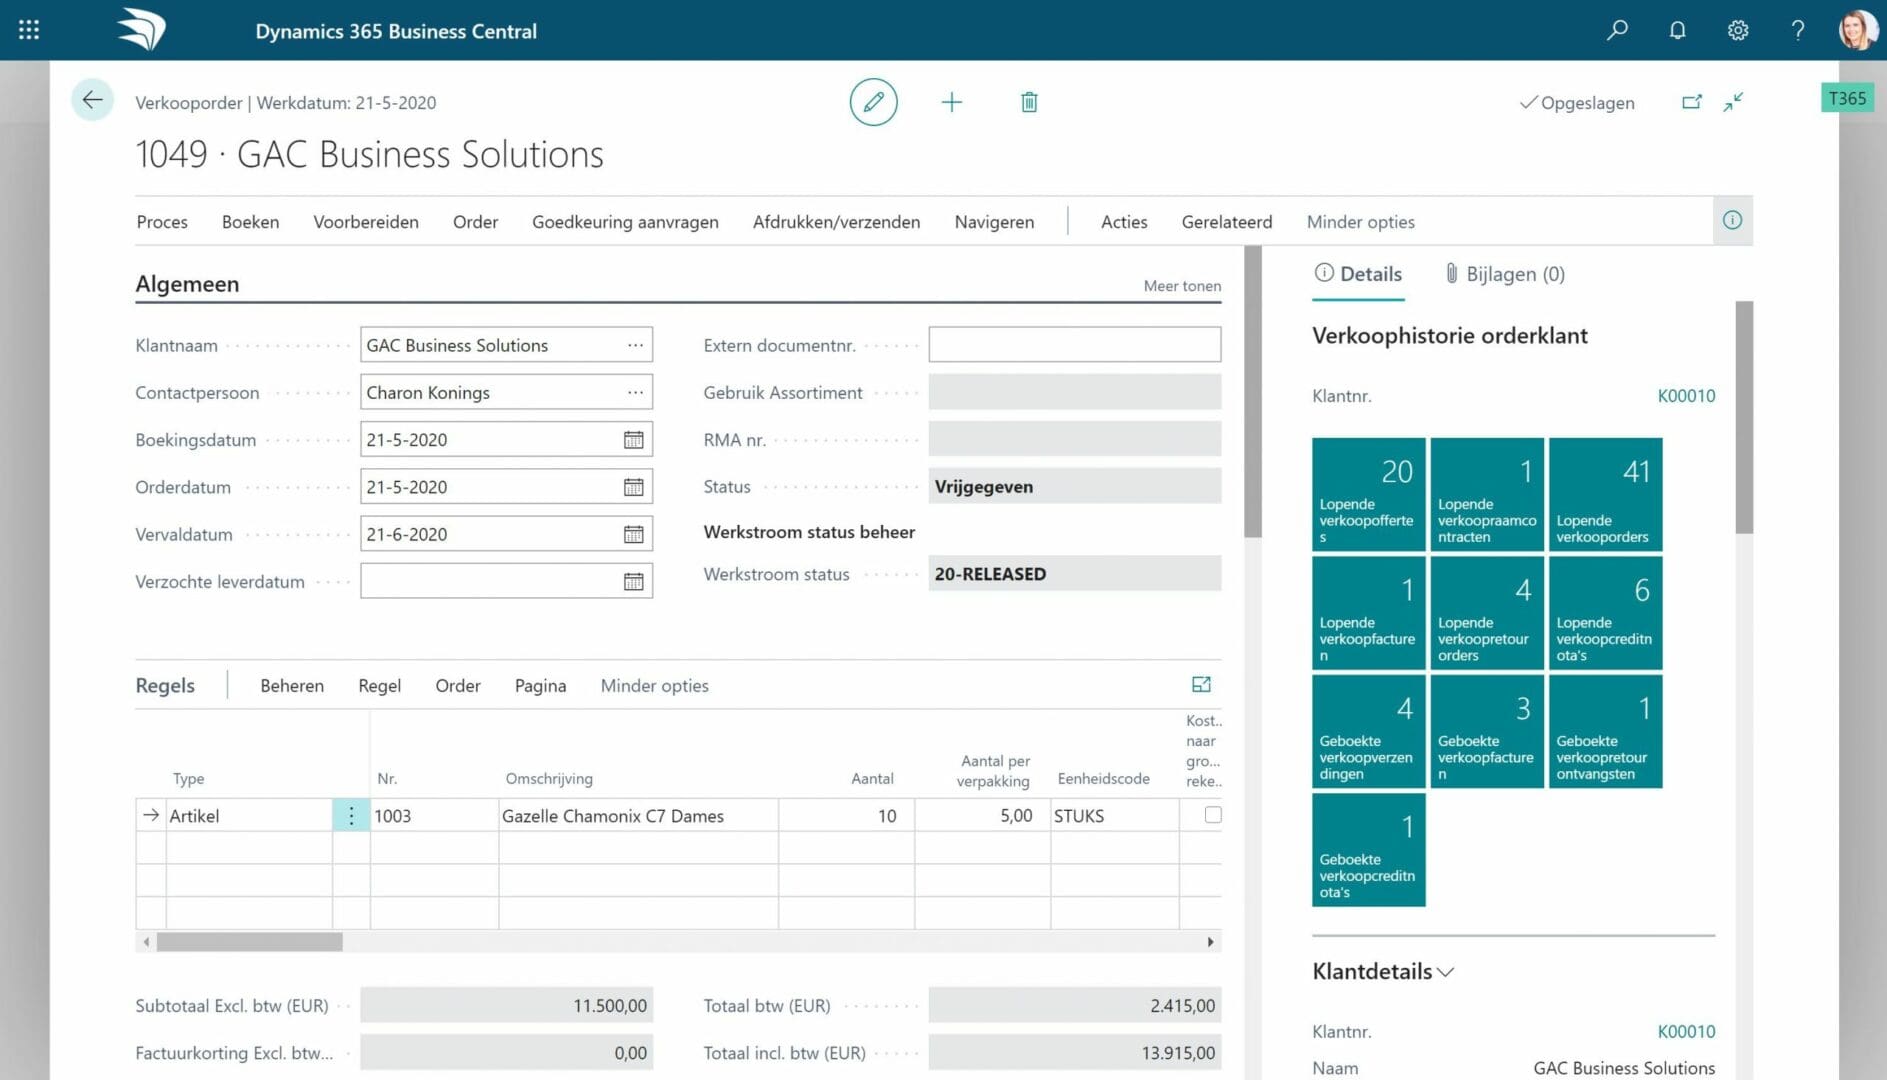Go back with the arrow button
This screenshot has width=1887, height=1080.
[92, 100]
